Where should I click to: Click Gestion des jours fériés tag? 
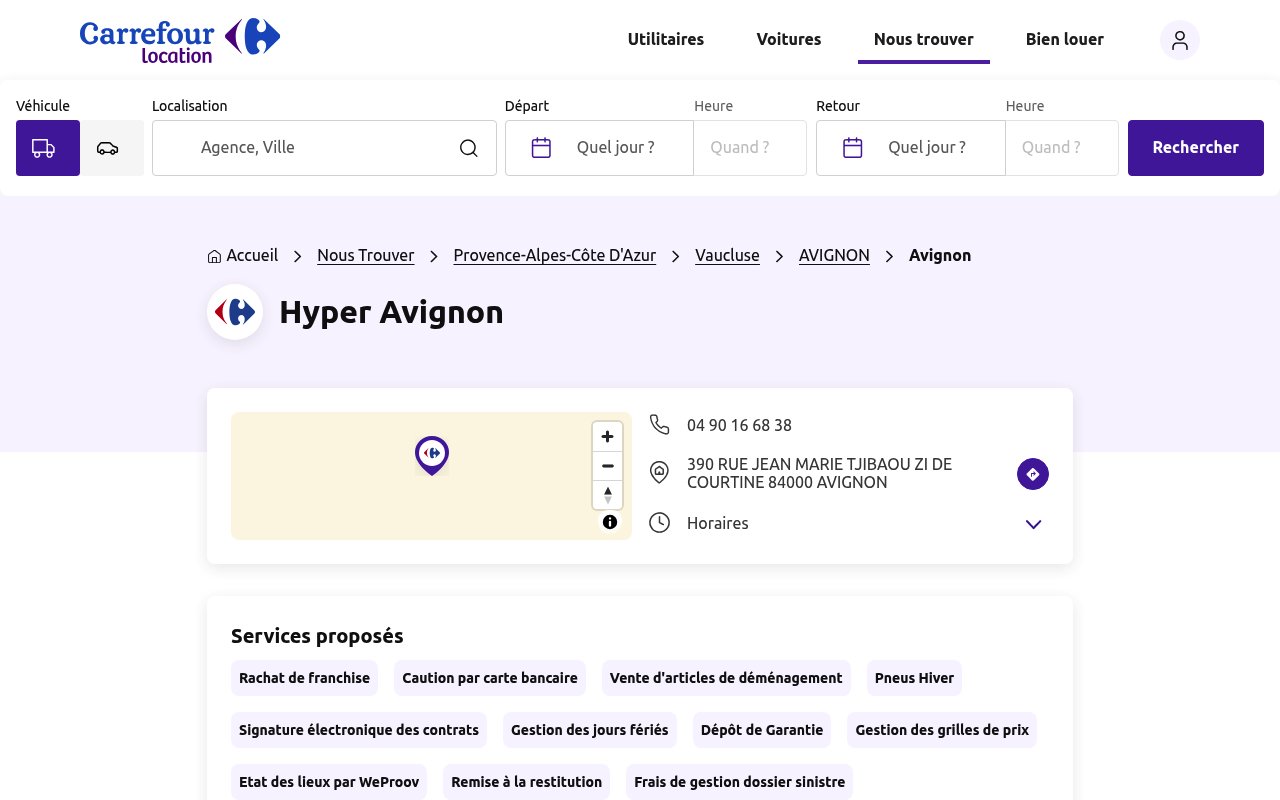coord(590,730)
